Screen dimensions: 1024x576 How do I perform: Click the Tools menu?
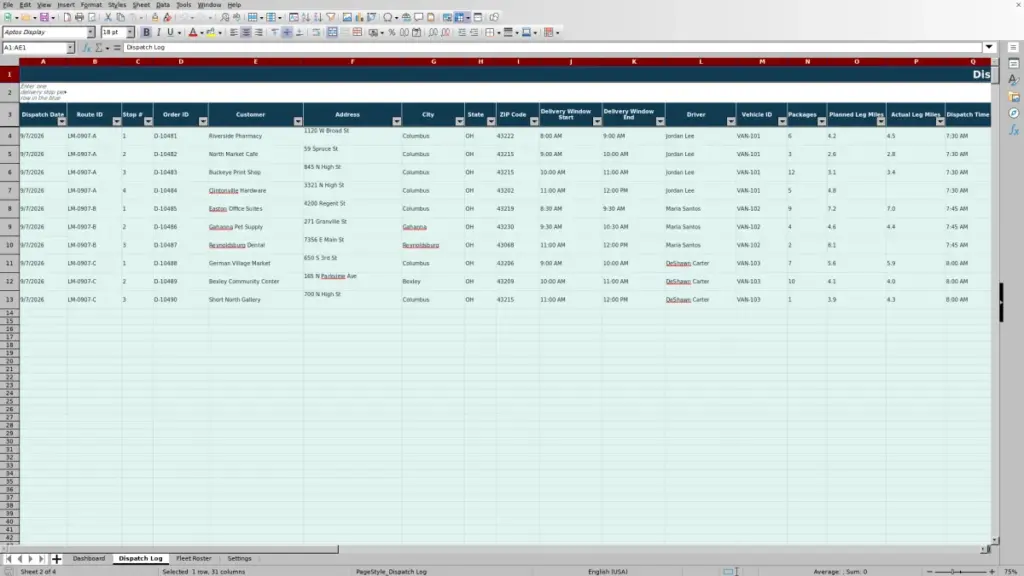coord(184,5)
